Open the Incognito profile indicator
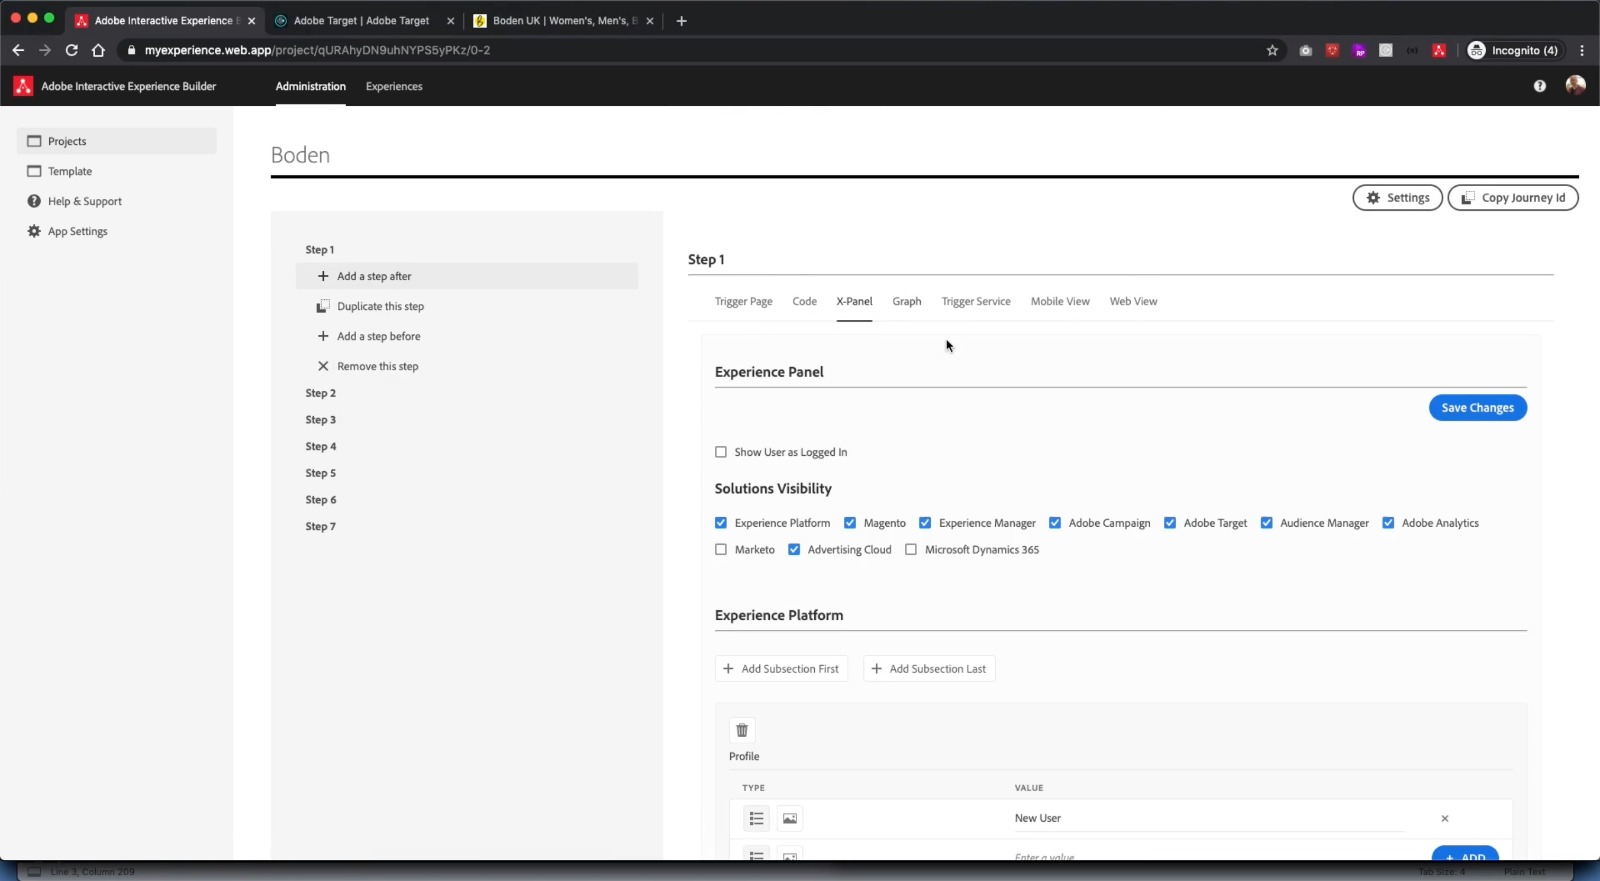1600x881 pixels. coord(1513,50)
